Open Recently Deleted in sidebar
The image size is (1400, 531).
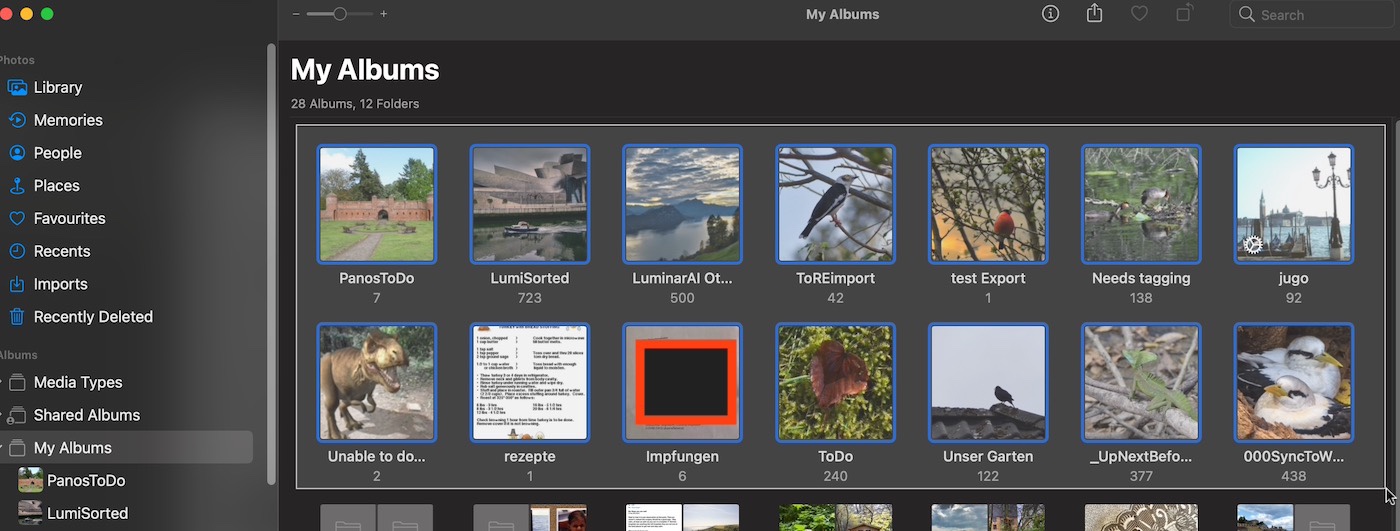click(x=93, y=316)
